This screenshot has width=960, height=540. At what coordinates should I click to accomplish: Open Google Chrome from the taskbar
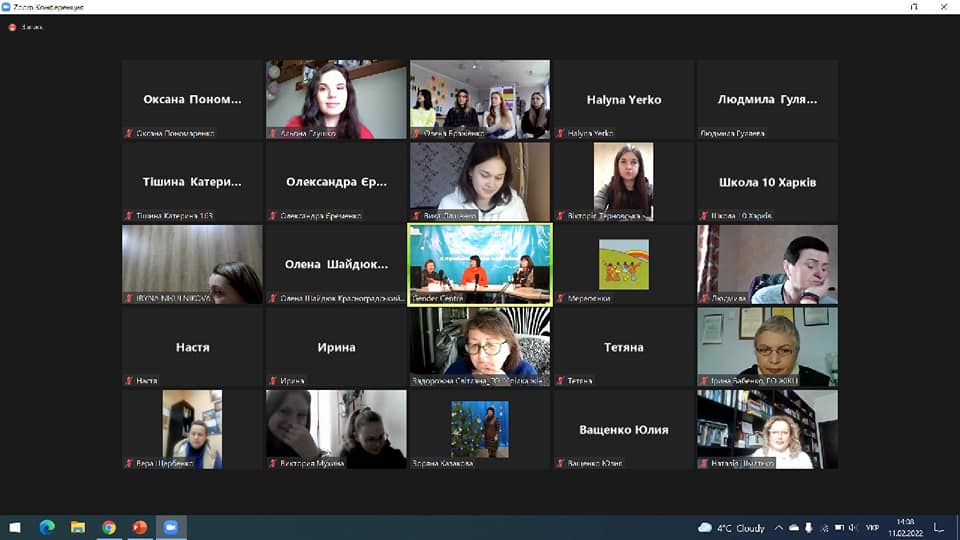coord(109,527)
